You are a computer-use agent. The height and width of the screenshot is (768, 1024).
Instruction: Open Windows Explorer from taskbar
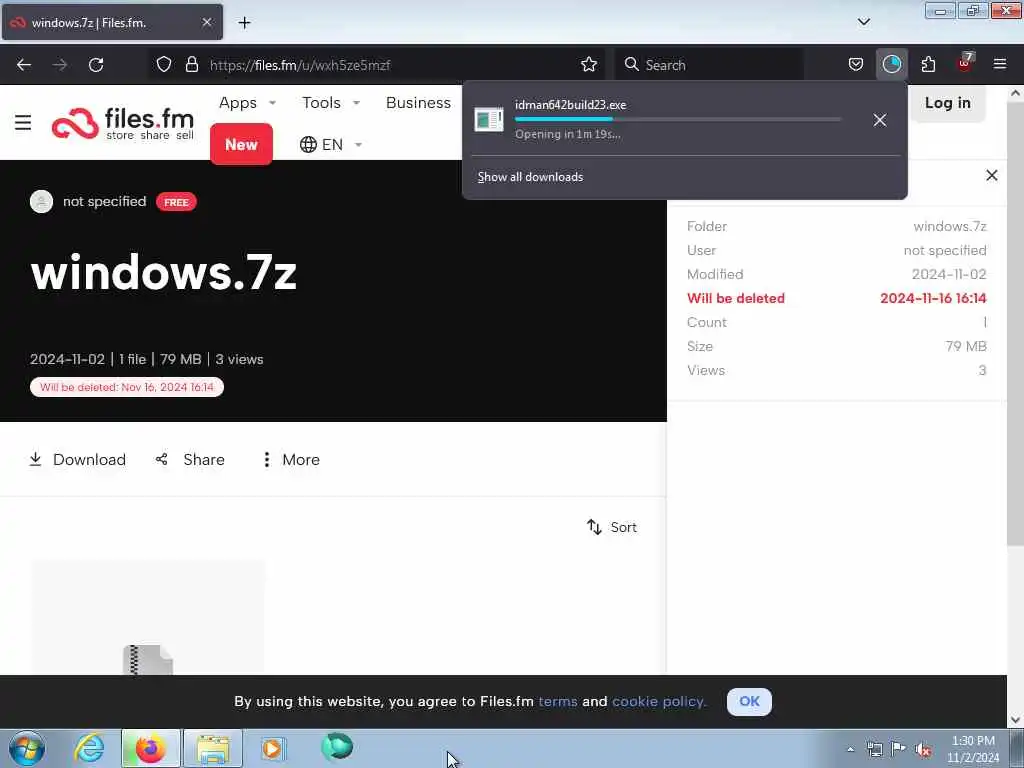pos(213,748)
